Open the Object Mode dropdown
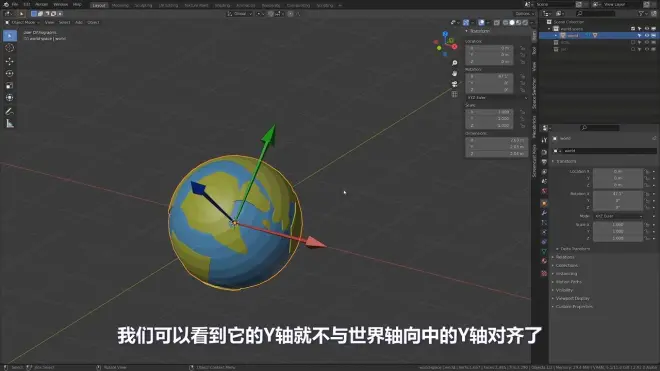 (x=22, y=22)
